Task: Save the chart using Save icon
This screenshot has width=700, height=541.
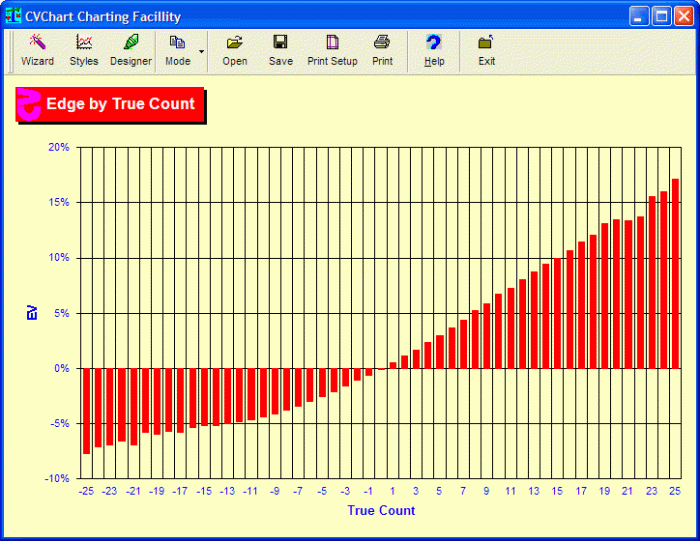Action: click(281, 49)
